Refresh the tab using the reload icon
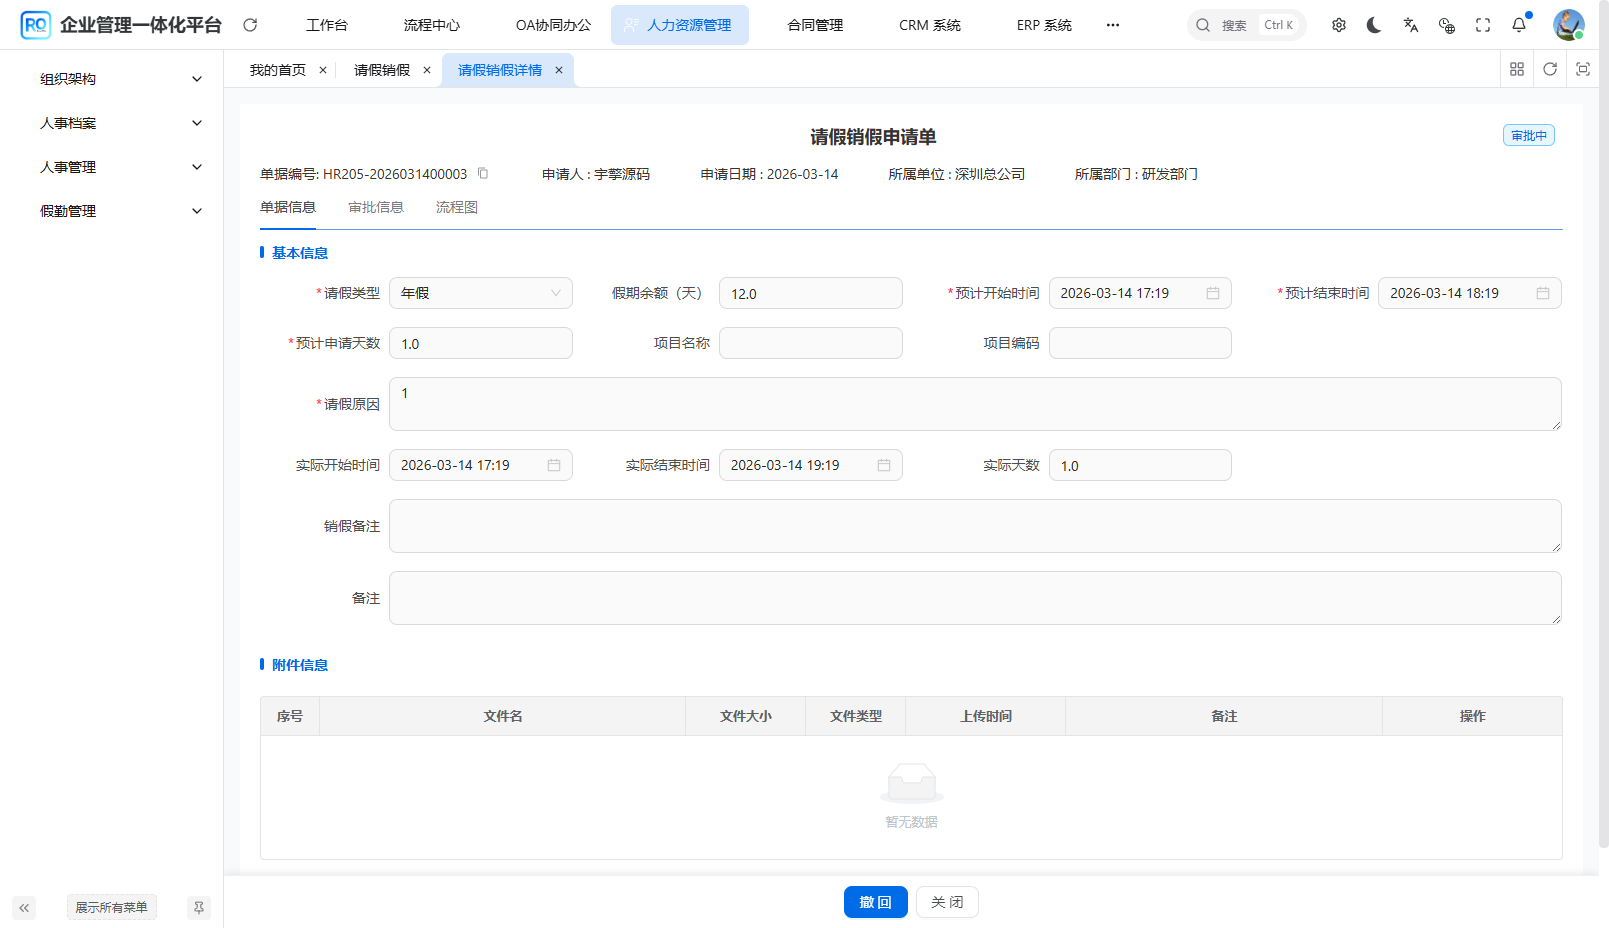Viewport: 1609px width, 928px height. click(1550, 69)
